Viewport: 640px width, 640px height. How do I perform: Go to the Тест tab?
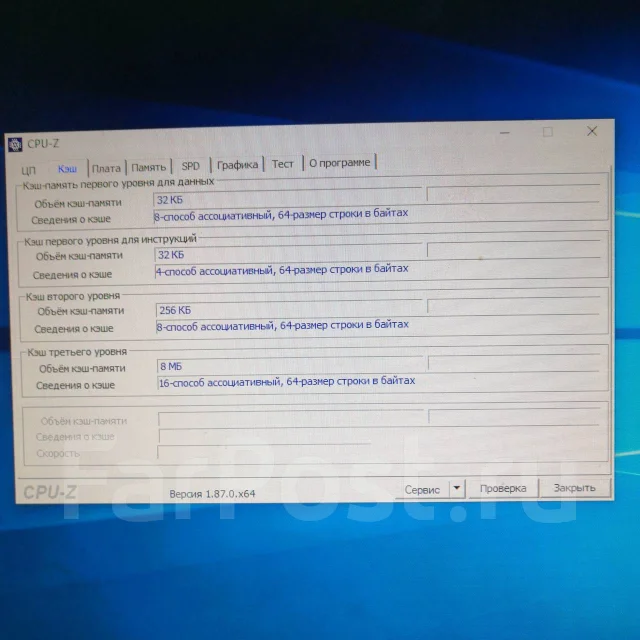tap(282, 164)
